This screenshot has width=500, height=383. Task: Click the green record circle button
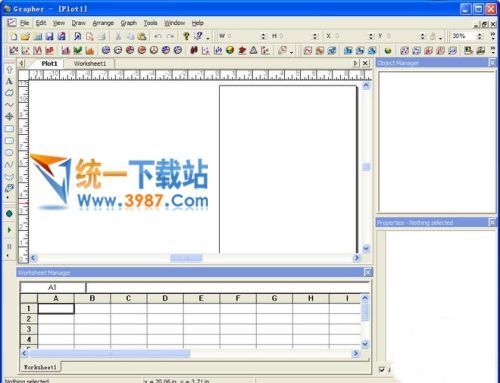9,214
